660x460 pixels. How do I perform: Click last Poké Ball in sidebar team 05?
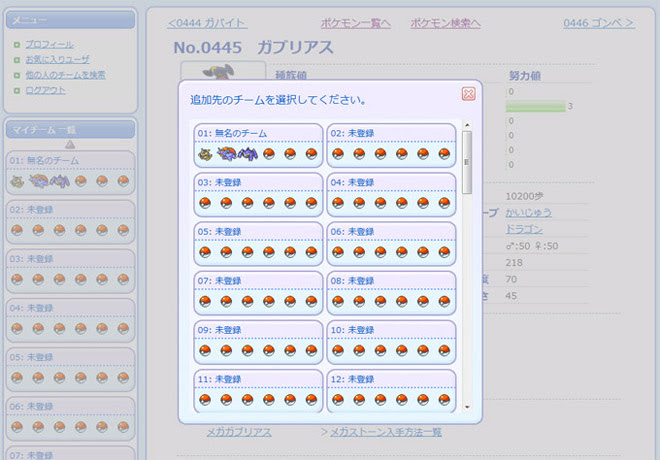click(123, 378)
